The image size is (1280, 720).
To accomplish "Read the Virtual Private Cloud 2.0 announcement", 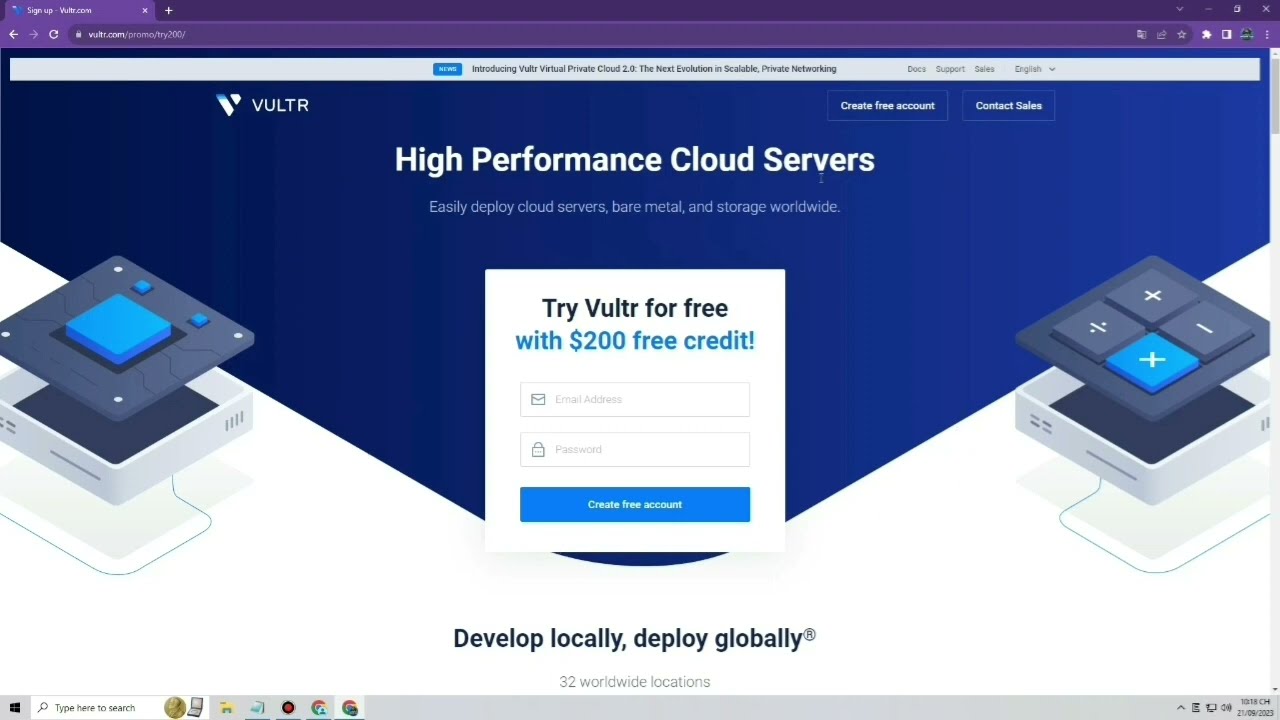I will tap(654, 69).
